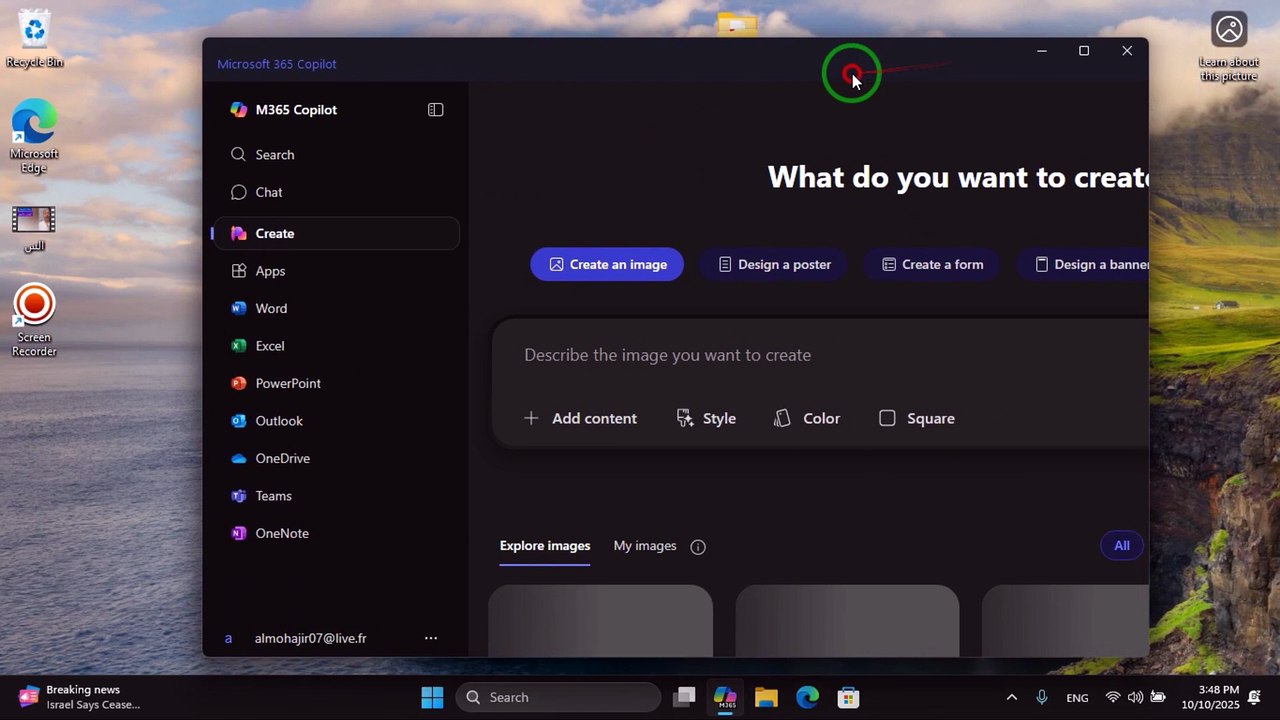1280x720 pixels.
Task: Open the Breaking news taskbar widget
Action: tap(80, 697)
